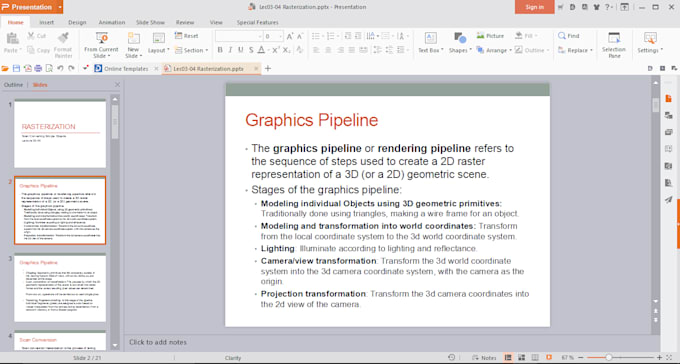680x364 pixels.
Task: Activate the Format Painter brush
Action: (63, 45)
